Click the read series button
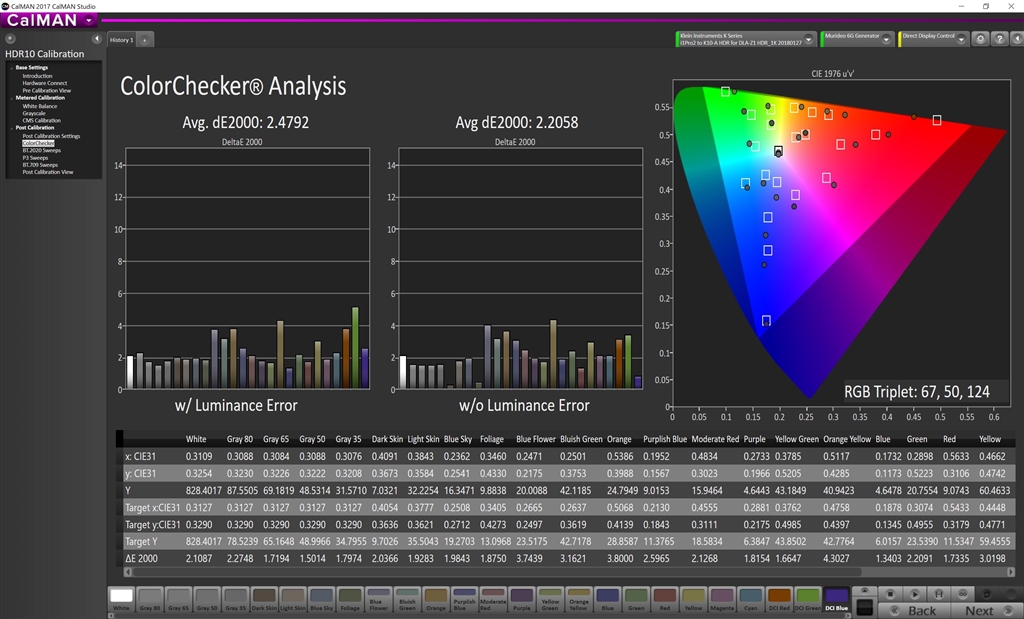The height and width of the screenshot is (619, 1024). tap(938, 594)
